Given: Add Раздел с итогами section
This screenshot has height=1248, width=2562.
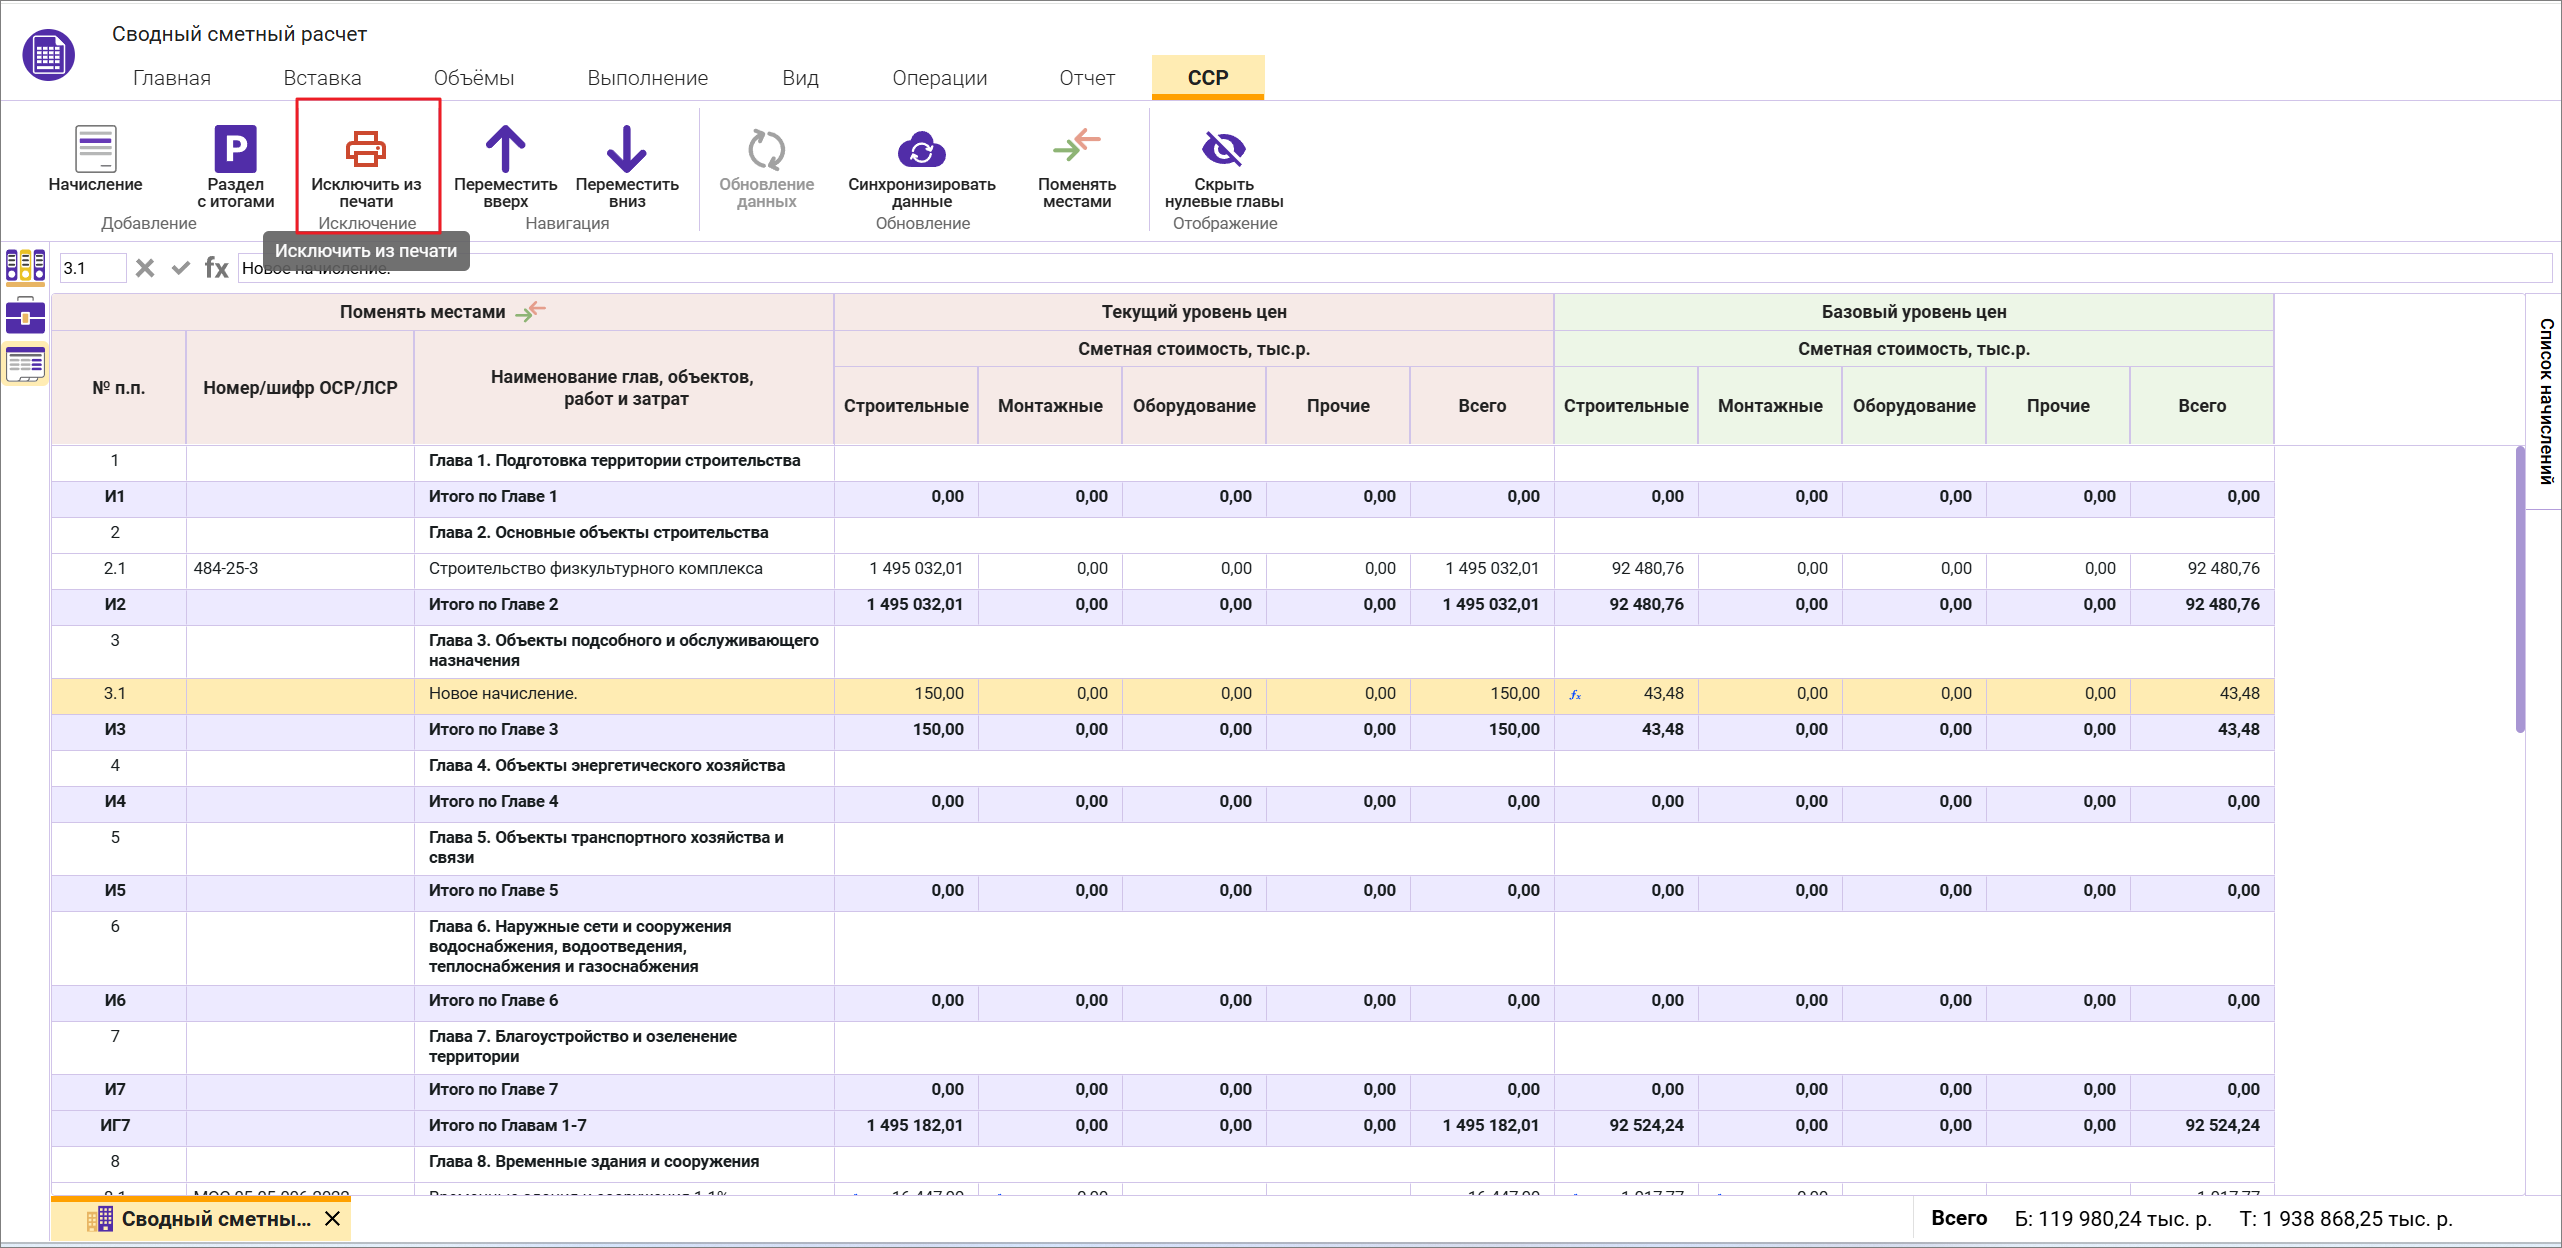Looking at the screenshot, I should (x=235, y=150).
